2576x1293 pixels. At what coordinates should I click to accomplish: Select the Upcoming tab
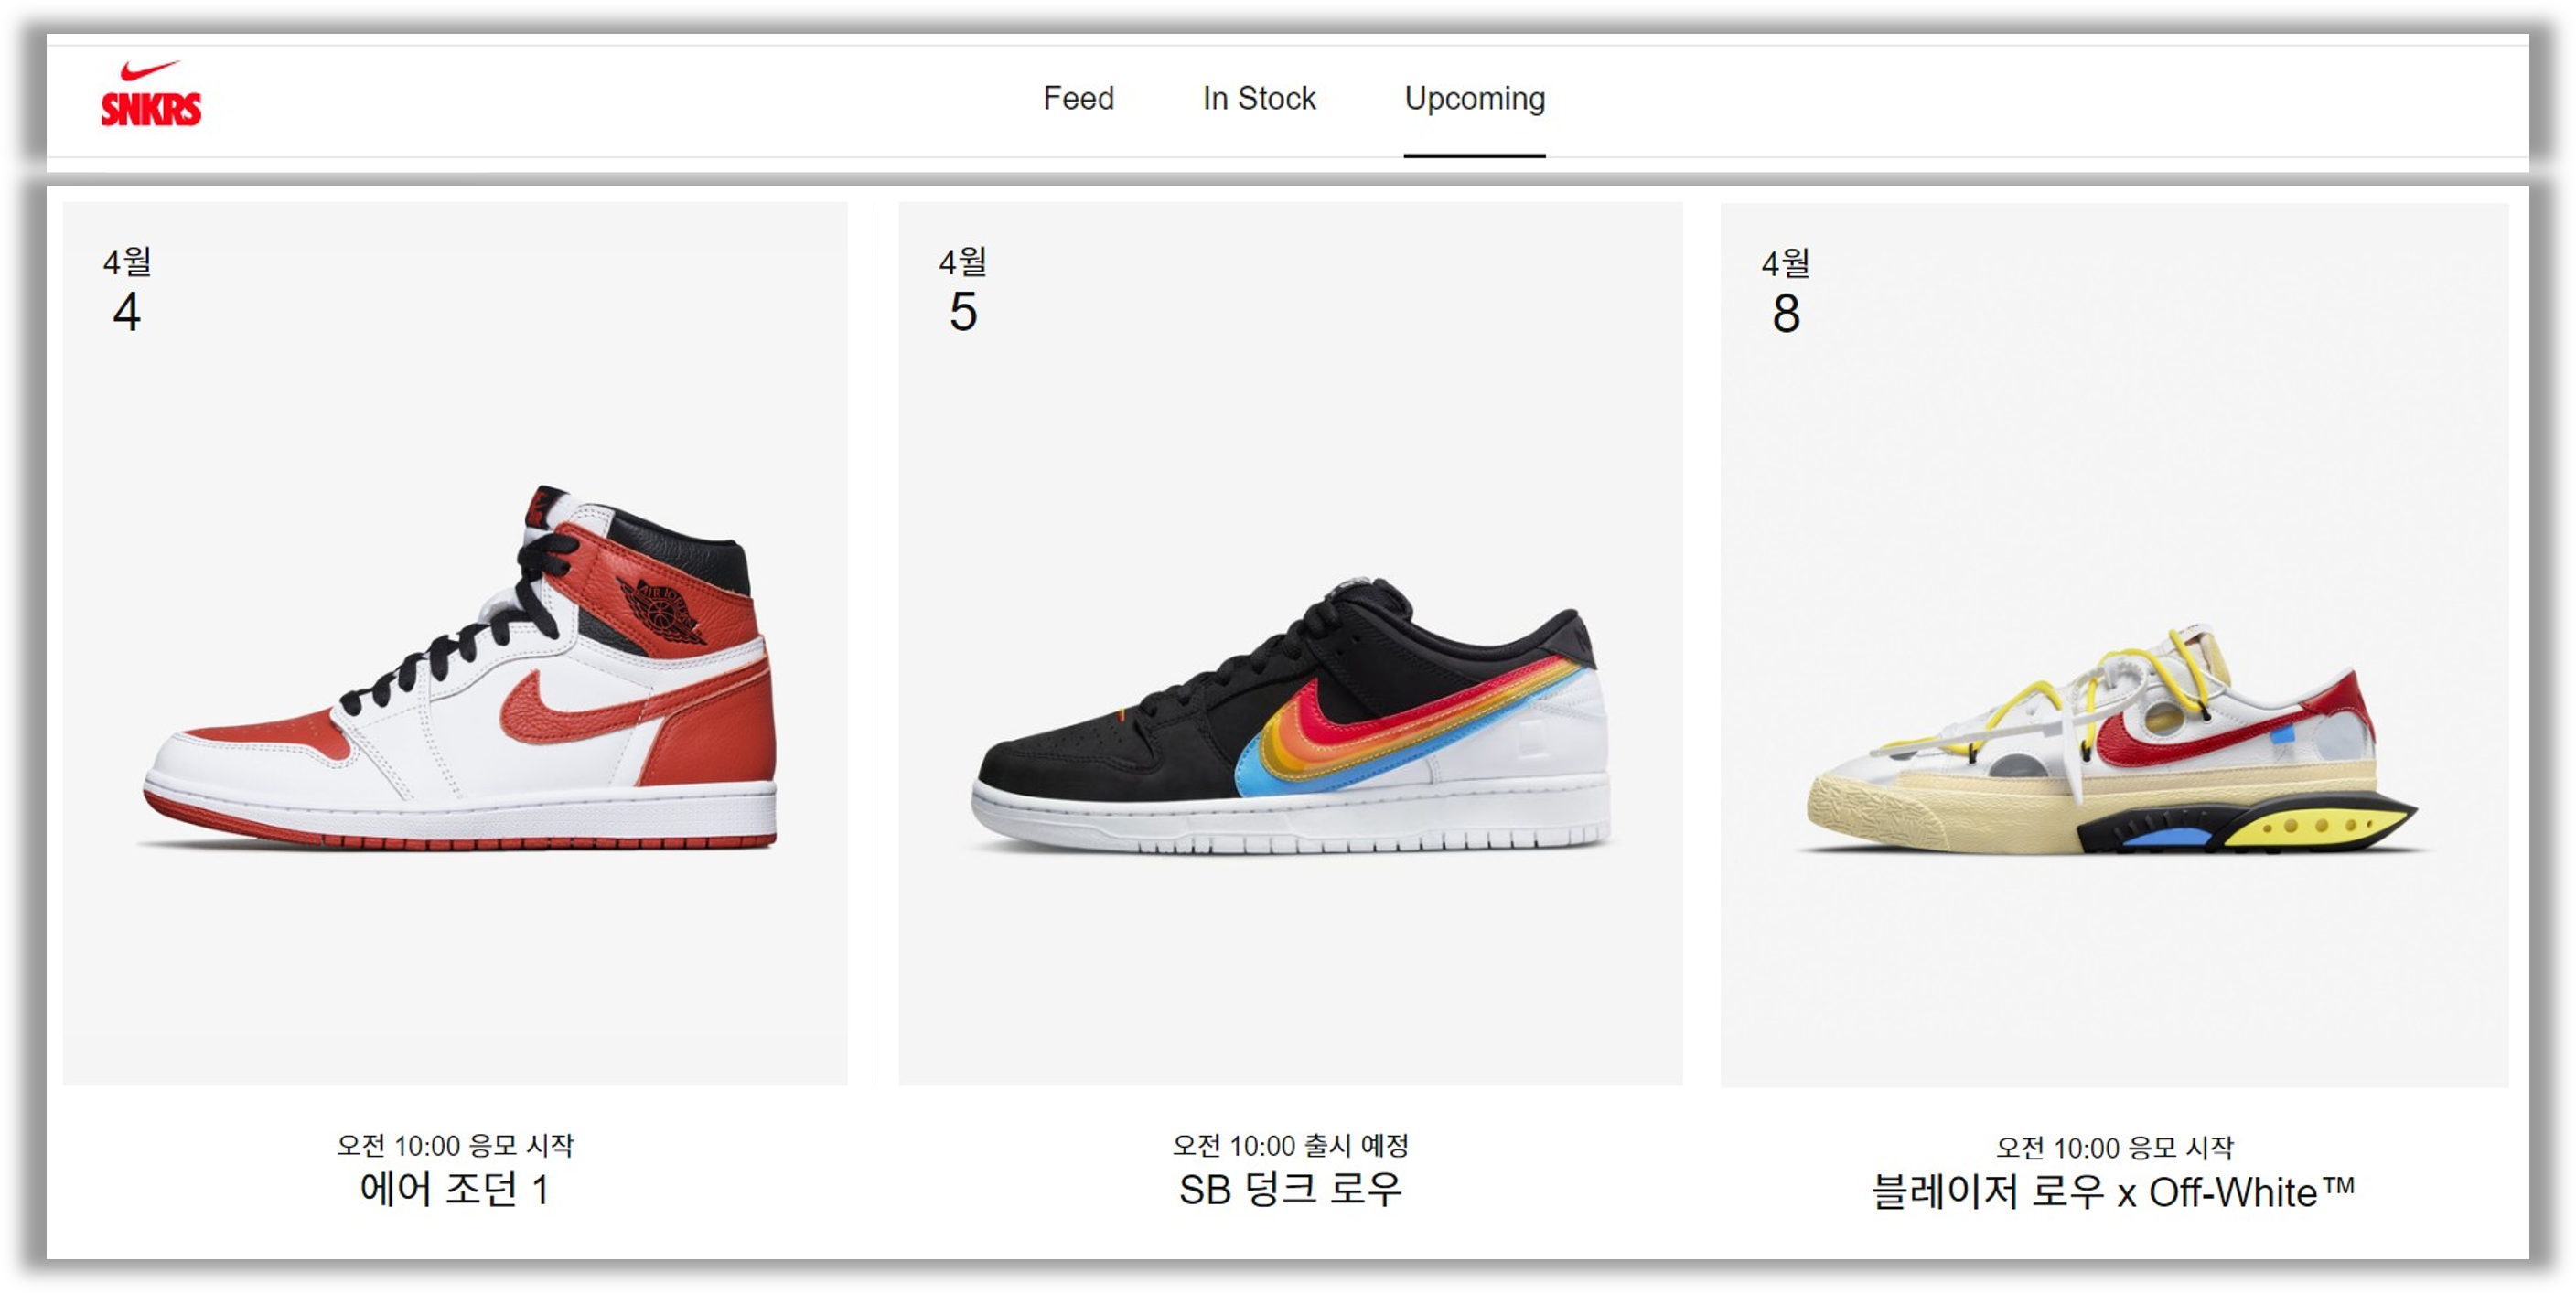click(x=1475, y=99)
